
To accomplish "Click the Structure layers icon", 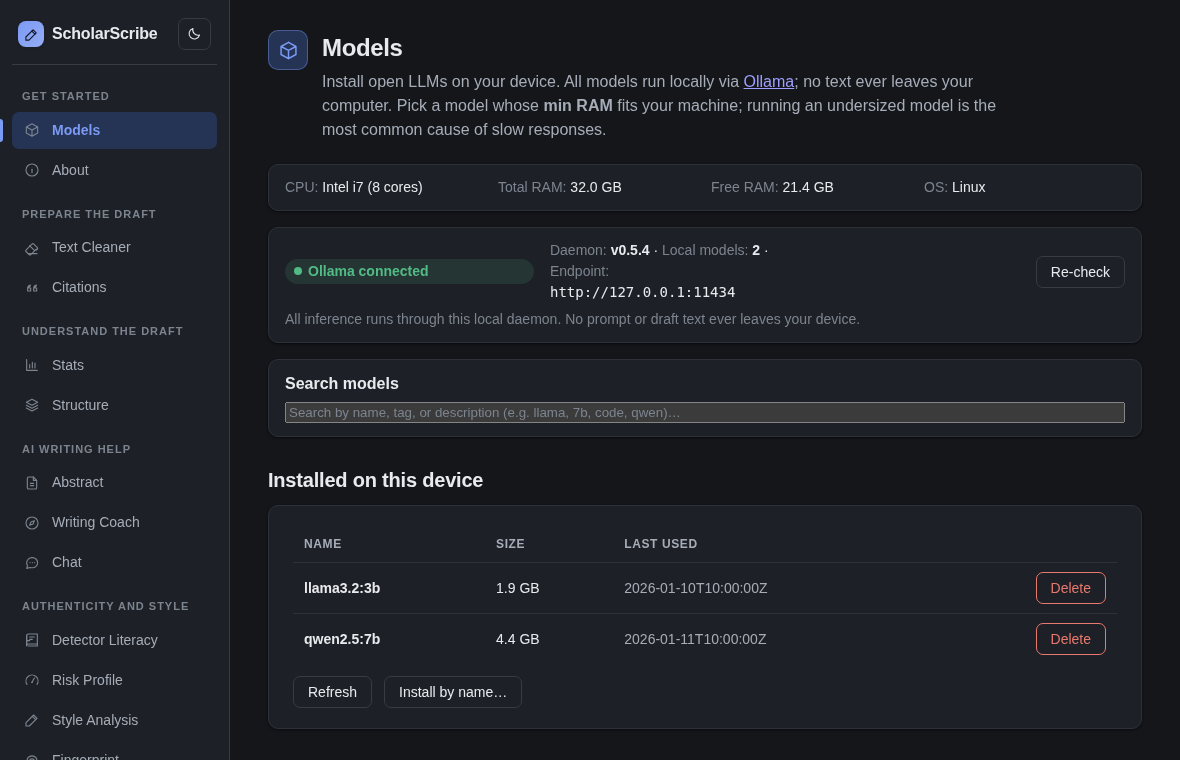I will click(32, 405).
